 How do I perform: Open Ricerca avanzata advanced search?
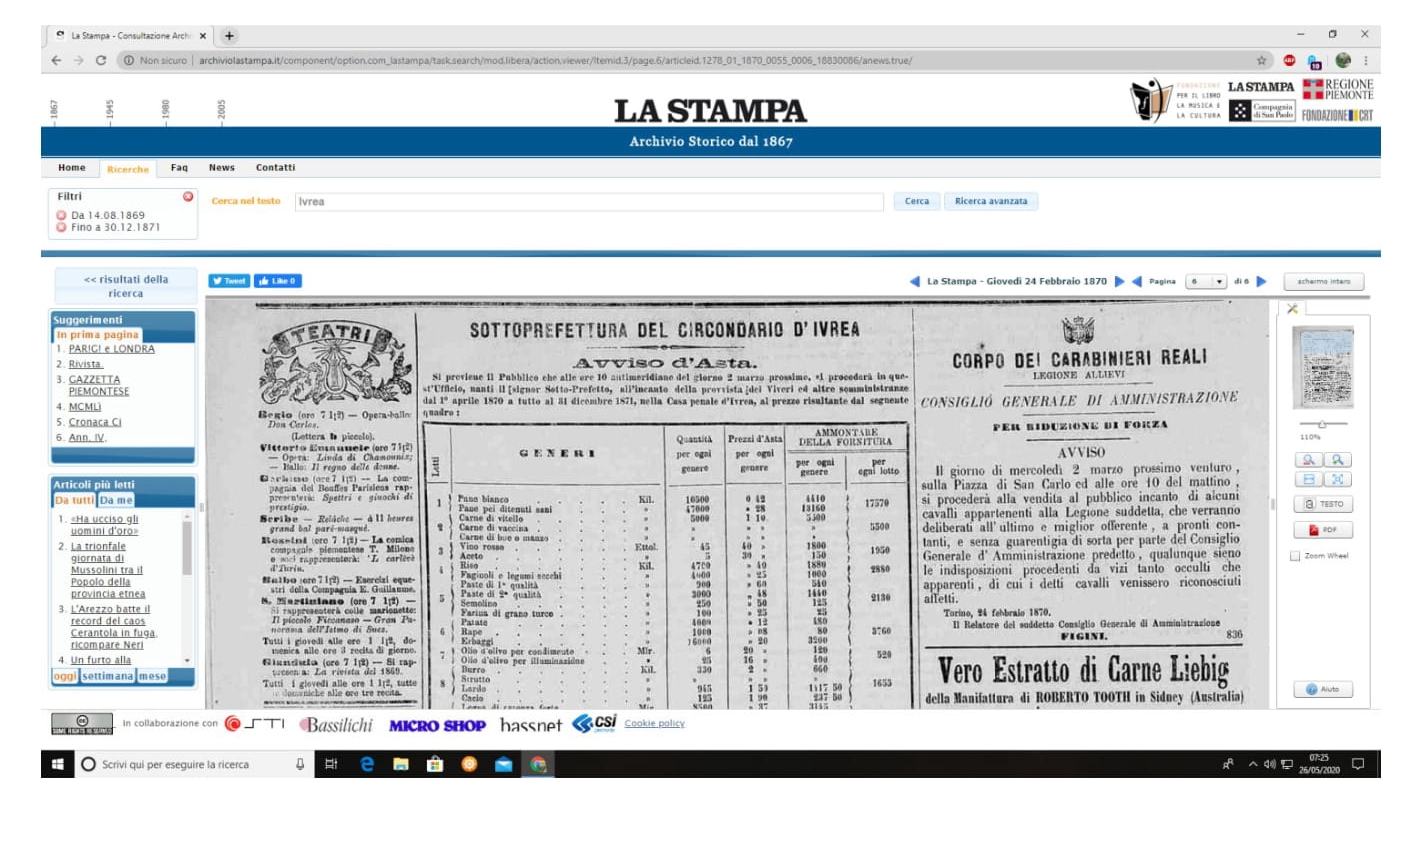tap(991, 201)
